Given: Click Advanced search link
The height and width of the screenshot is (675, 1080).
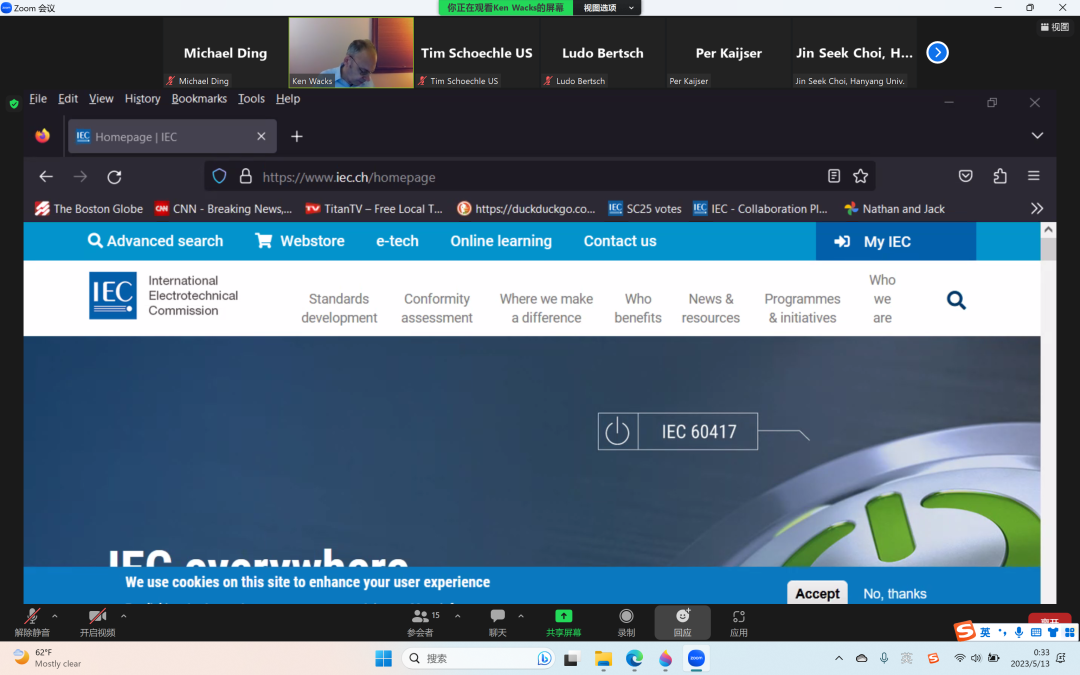Looking at the screenshot, I should pos(156,241).
